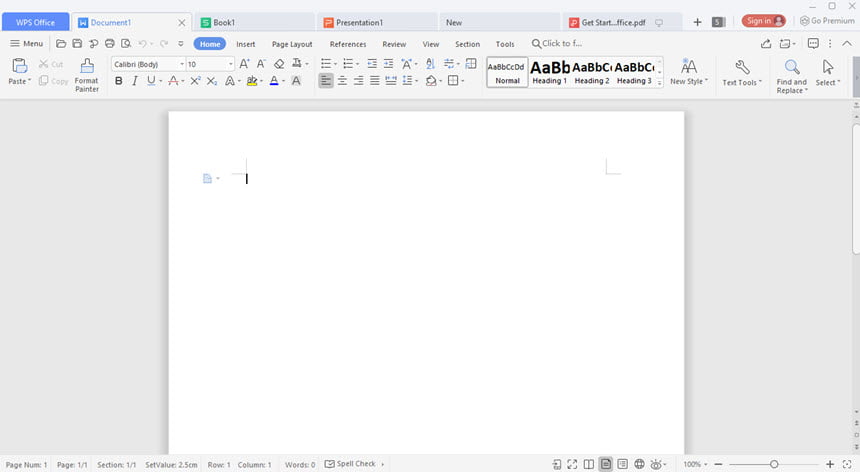Expand the styles gallery more arrow
Image resolution: width=860 pixels, height=472 pixels.
tap(660, 83)
